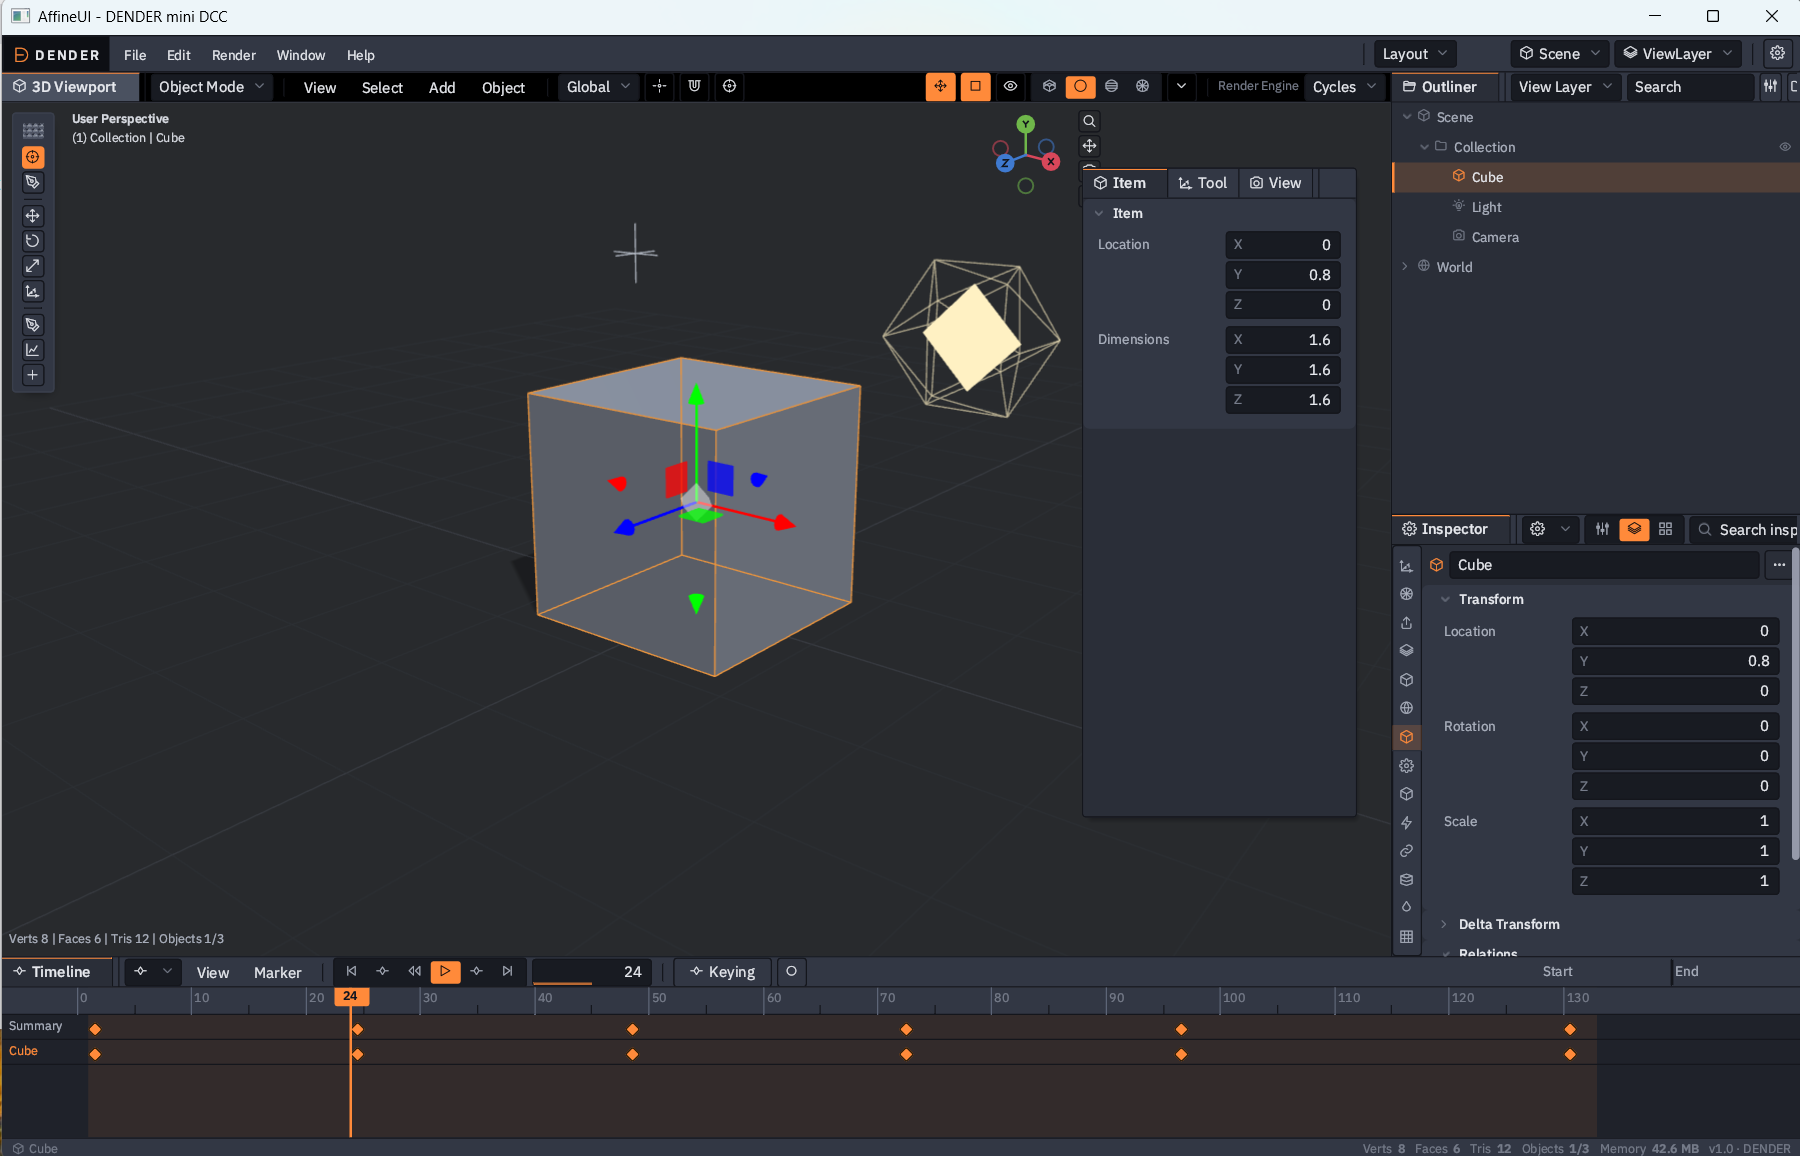Open the Render menu
1800x1156 pixels.
click(x=234, y=55)
